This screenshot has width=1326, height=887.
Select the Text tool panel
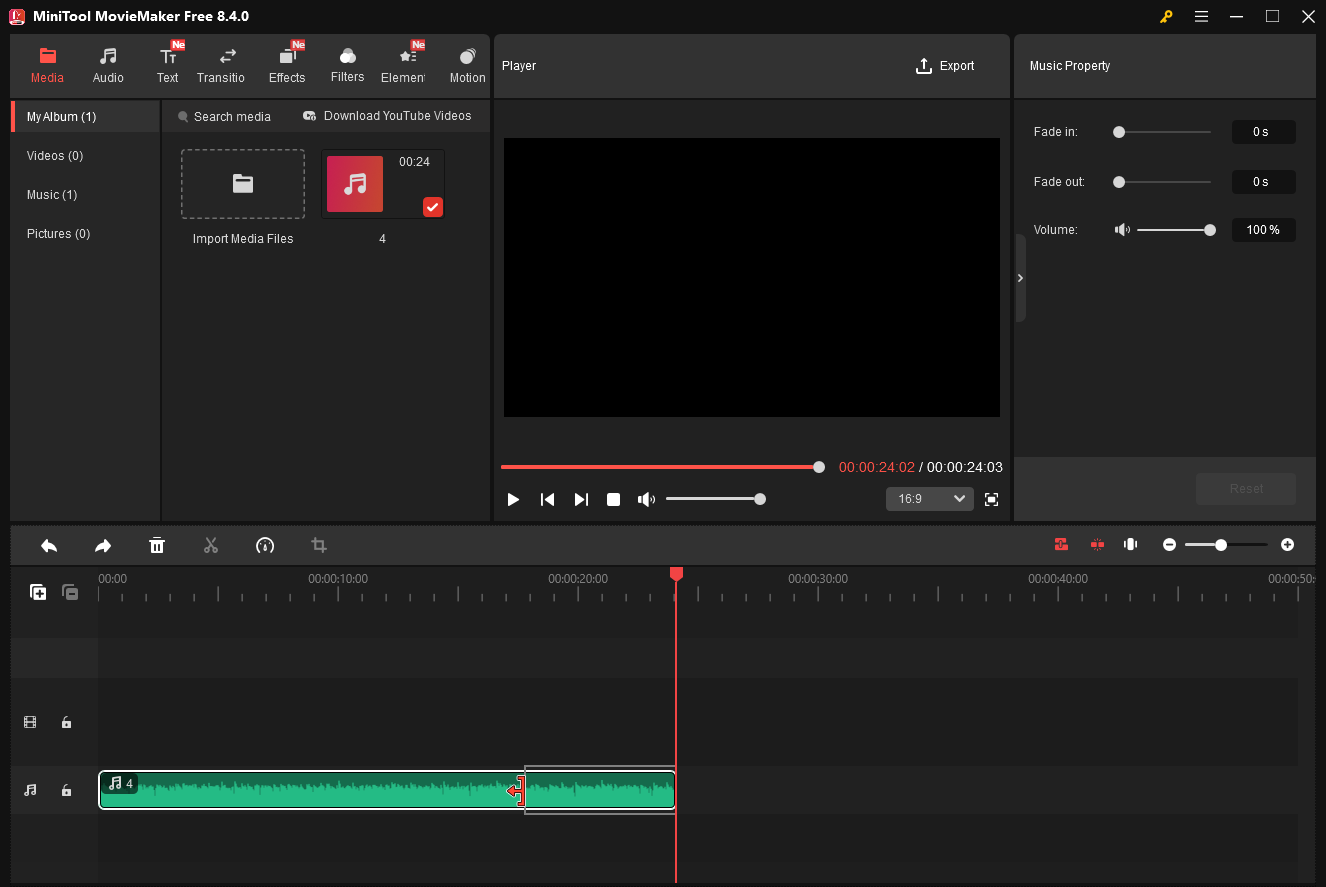pyautogui.click(x=167, y=65)
